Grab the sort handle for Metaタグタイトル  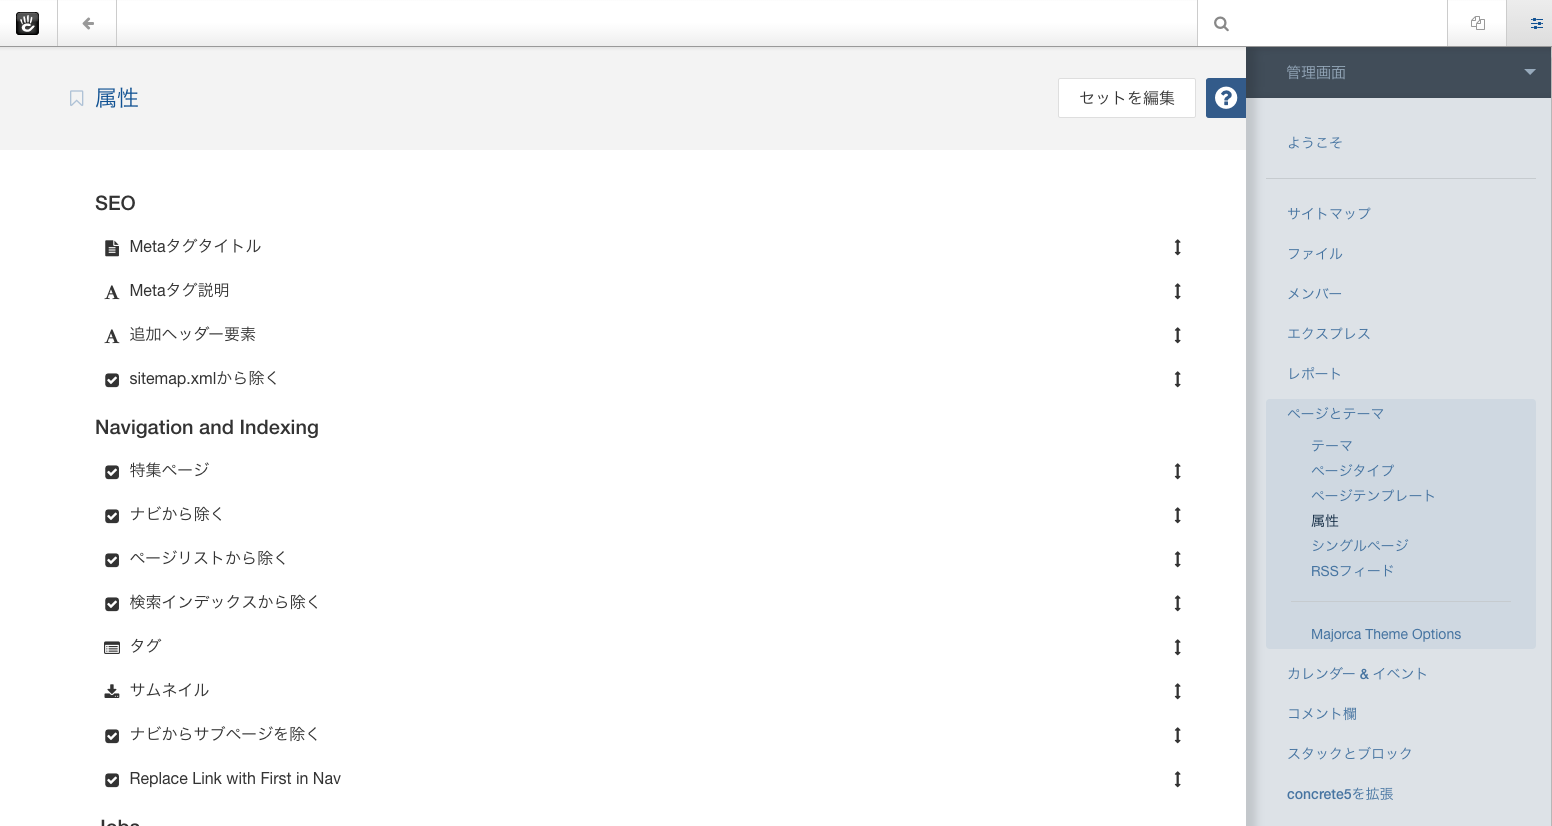tap(1178, 247)
